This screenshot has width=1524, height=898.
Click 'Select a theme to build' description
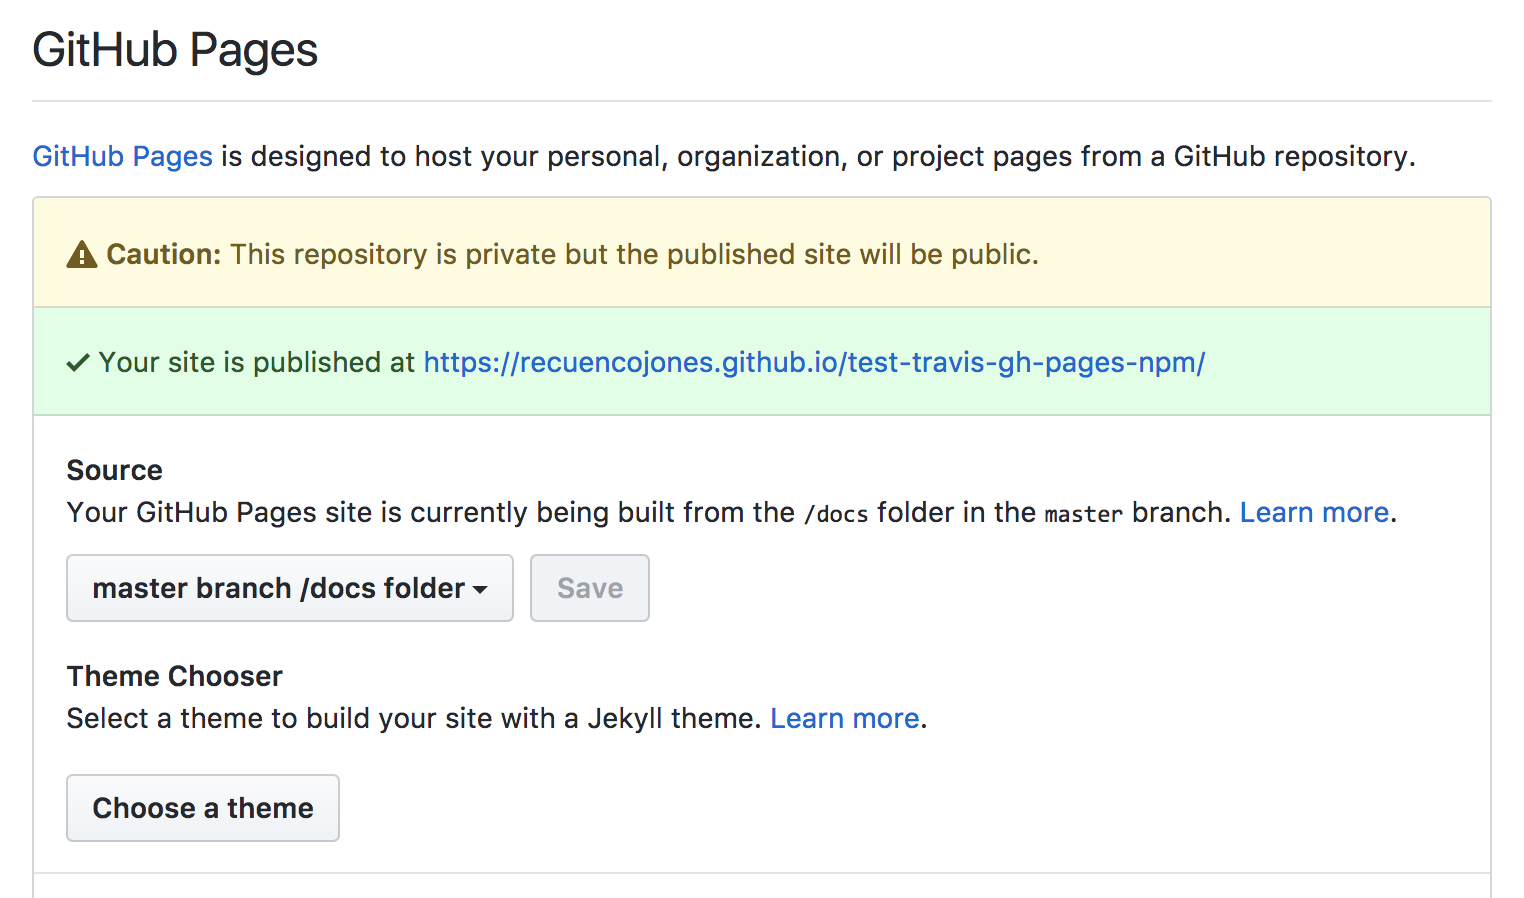click(414, 718)
